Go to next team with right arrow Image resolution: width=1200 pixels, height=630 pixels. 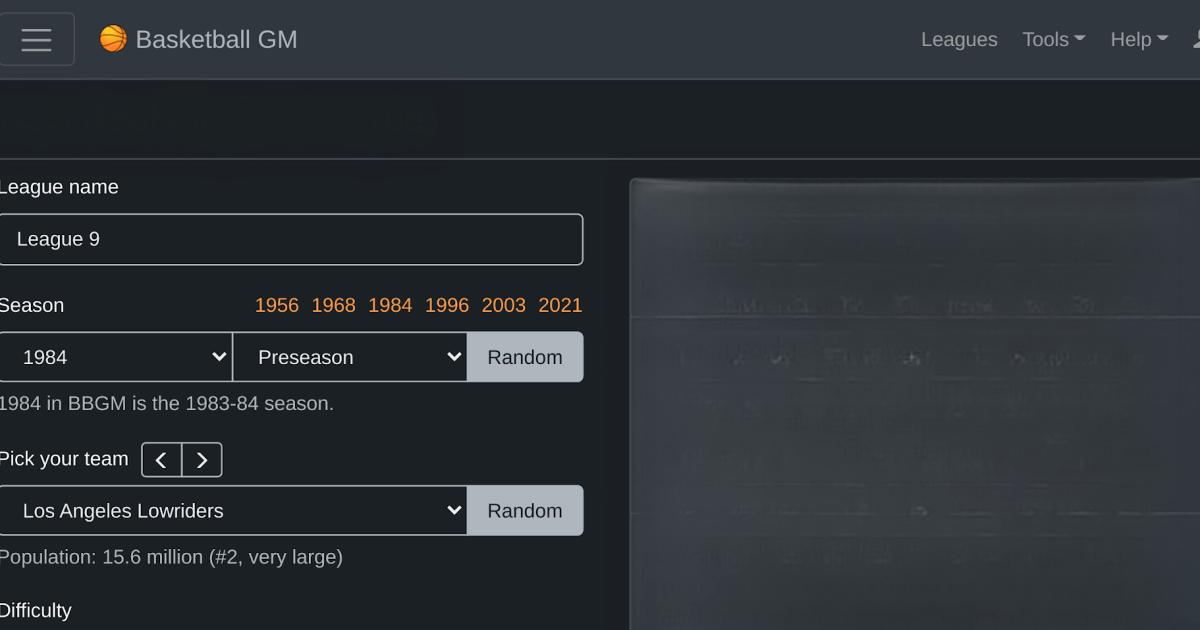pyautogui.click(x=202, y=460)
